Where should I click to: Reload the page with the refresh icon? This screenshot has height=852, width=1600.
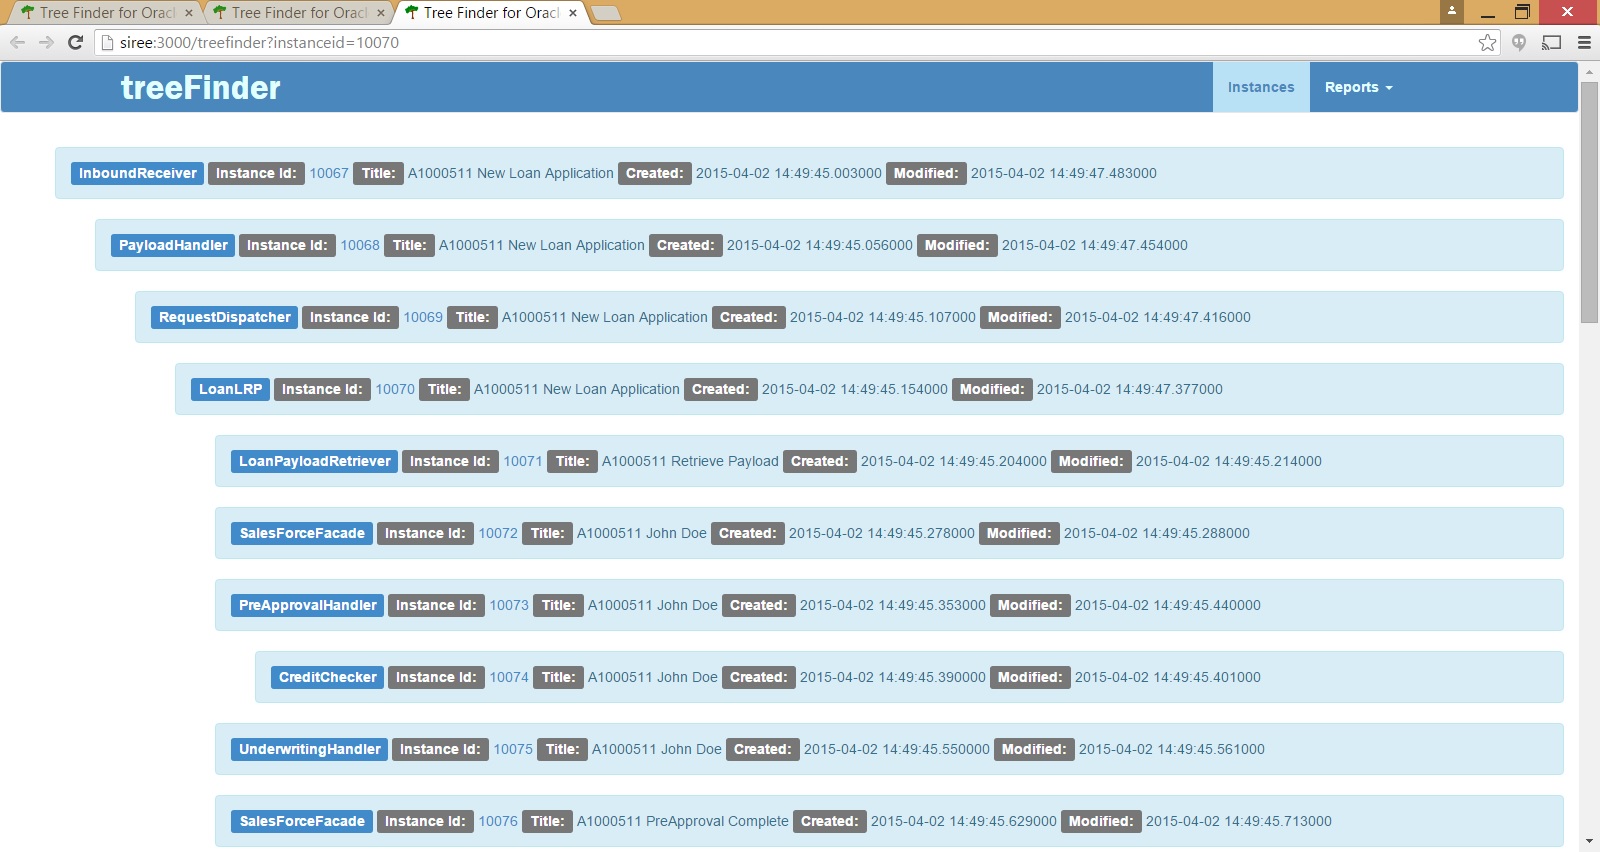tap(75, 42)
